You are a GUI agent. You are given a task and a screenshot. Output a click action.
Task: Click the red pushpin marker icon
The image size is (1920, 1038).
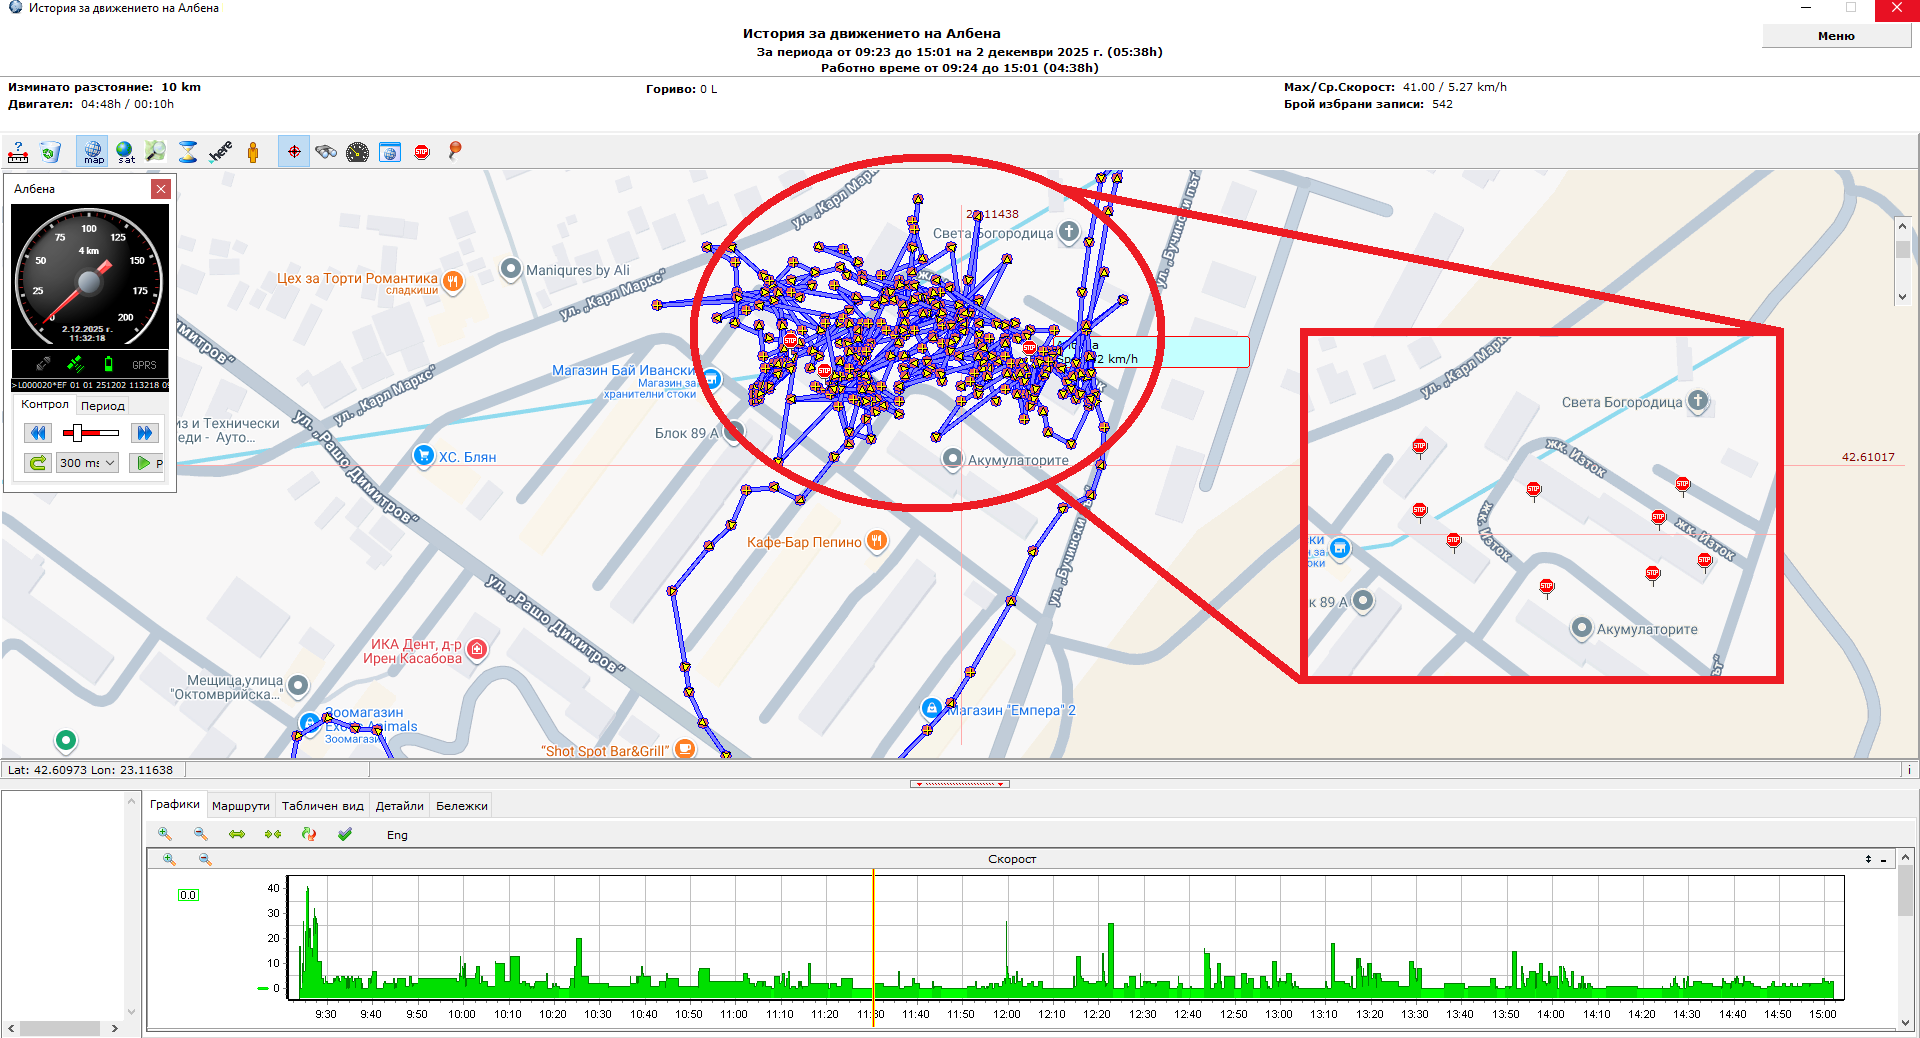(x=455, y=151)
